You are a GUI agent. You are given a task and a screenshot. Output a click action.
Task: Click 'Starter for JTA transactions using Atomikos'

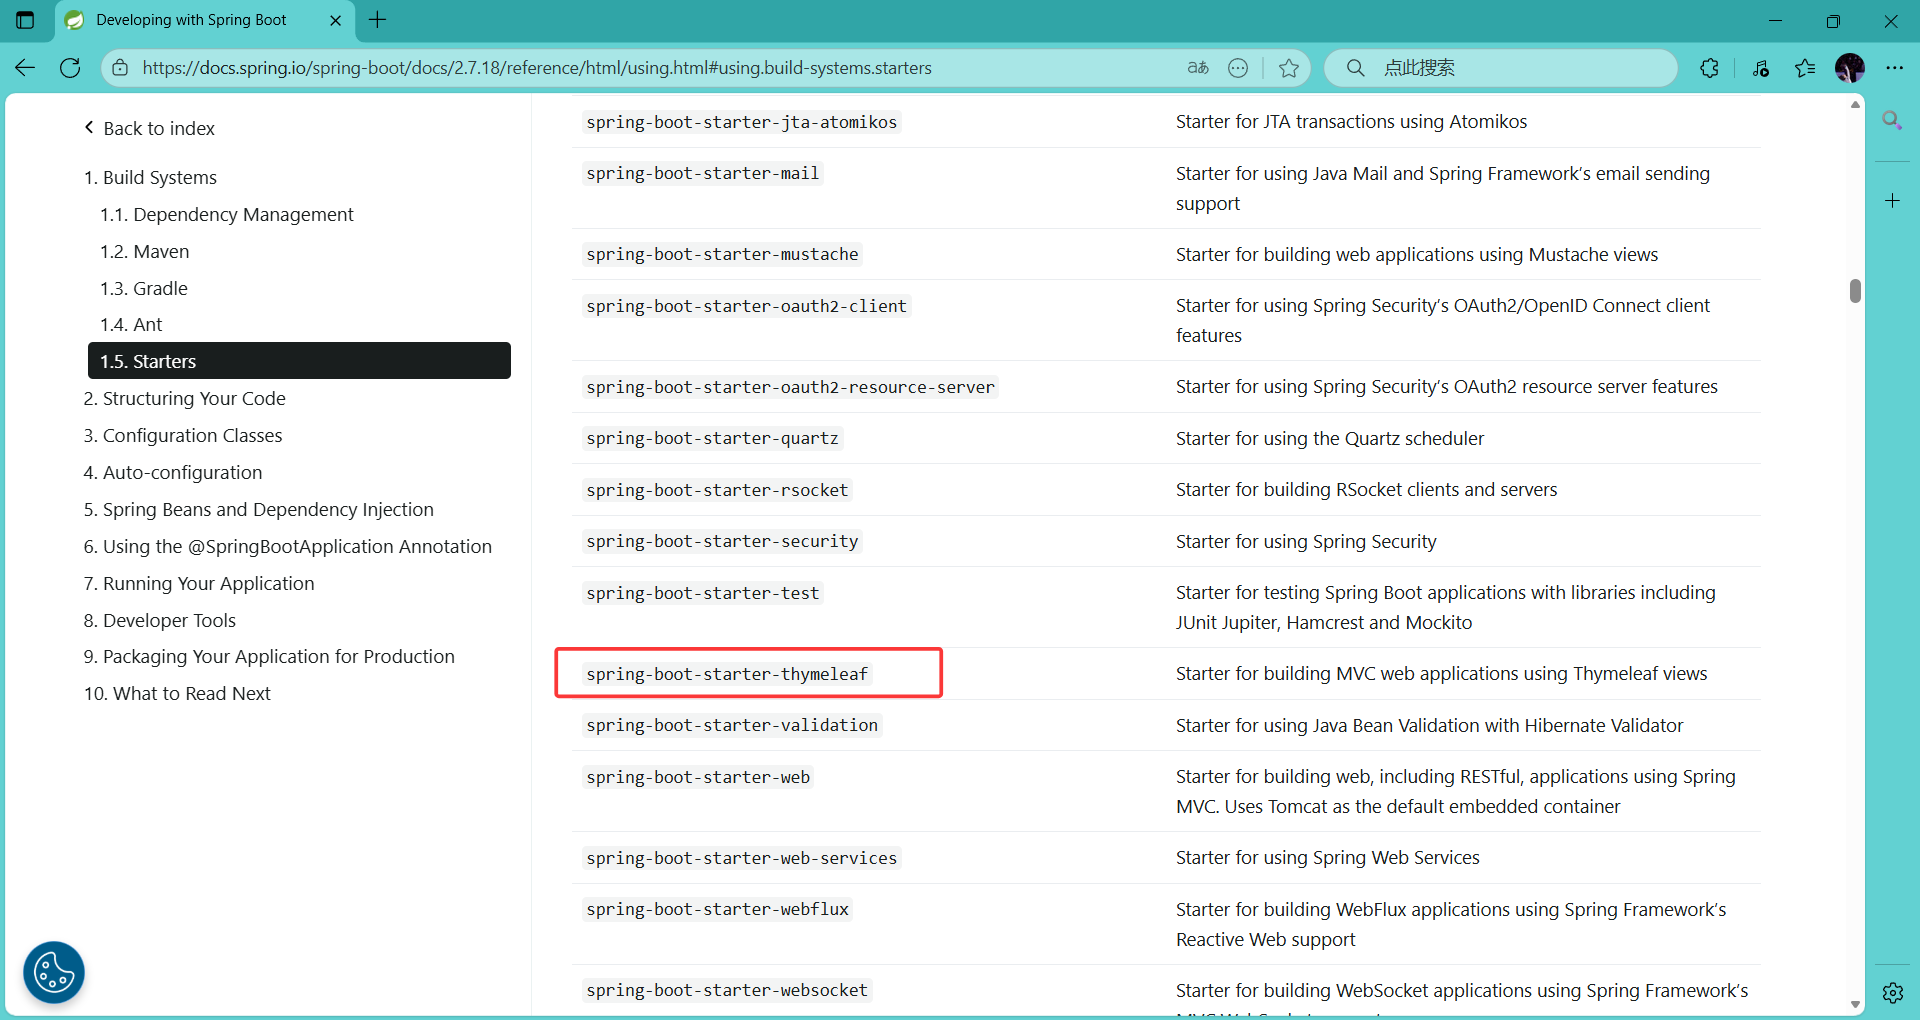click(x=1352, y=121)
